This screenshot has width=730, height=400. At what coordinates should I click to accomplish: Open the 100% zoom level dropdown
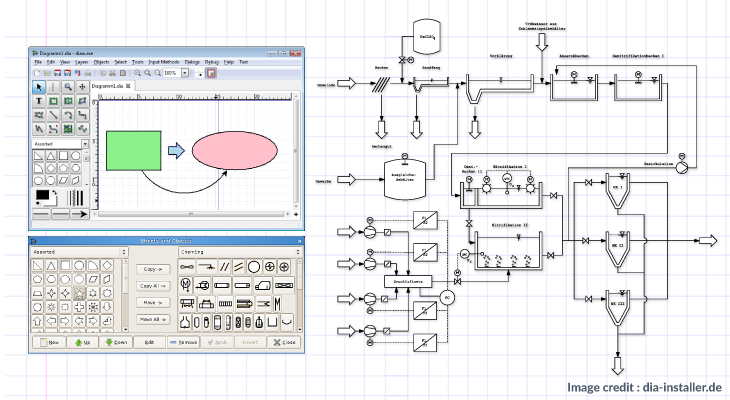pyautogui.click(x=186, y=73)
